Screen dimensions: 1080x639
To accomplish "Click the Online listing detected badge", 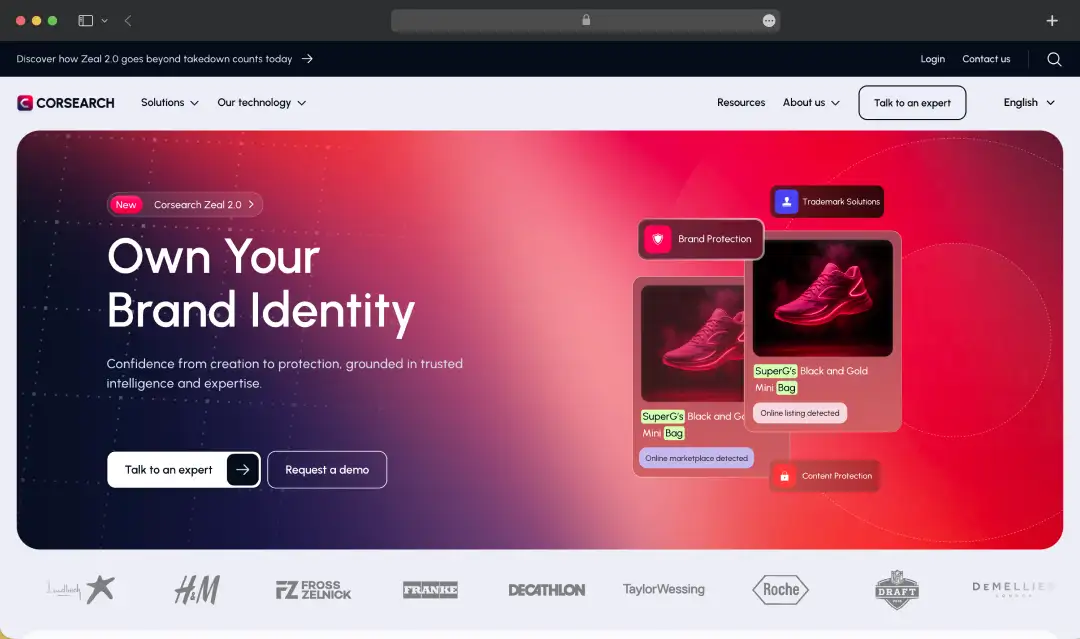I will (x=800, y=413).
